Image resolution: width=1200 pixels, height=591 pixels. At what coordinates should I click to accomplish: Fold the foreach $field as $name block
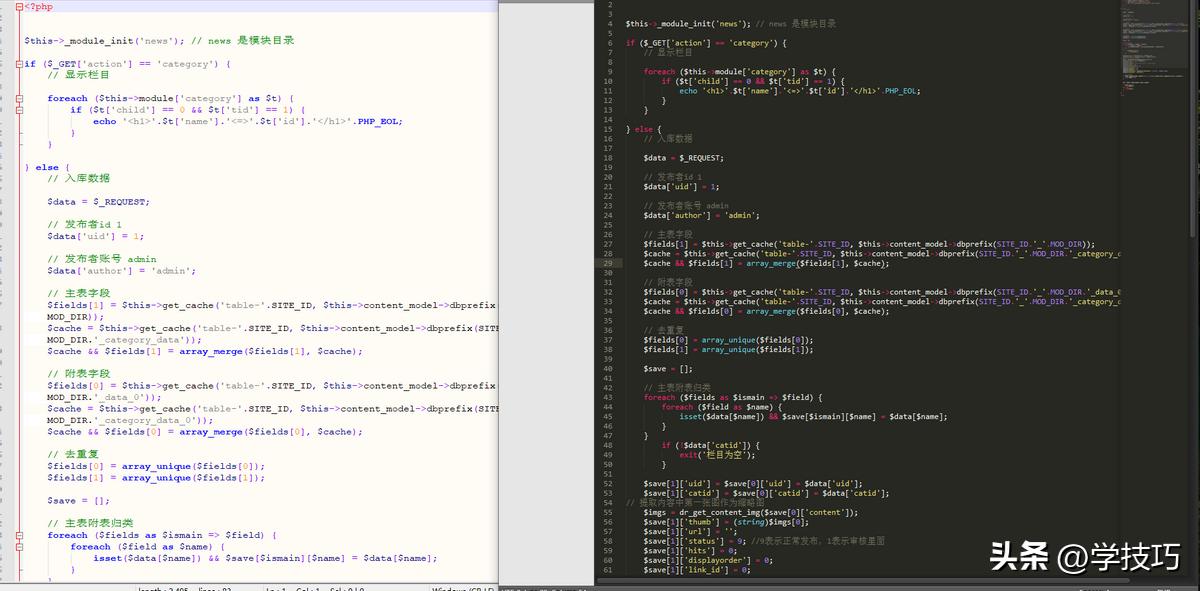coord(19,547)
